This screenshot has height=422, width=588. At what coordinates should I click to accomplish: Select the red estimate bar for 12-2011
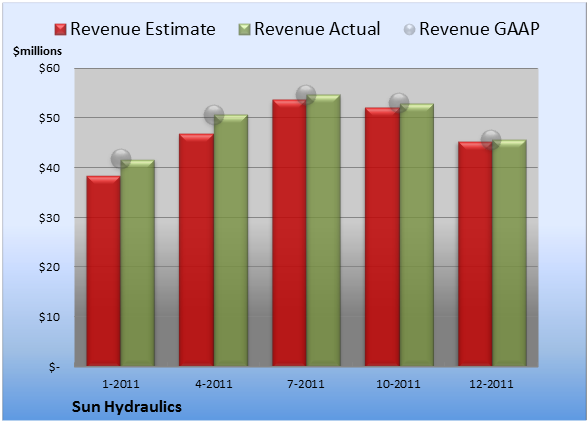[x=475, y=254]
